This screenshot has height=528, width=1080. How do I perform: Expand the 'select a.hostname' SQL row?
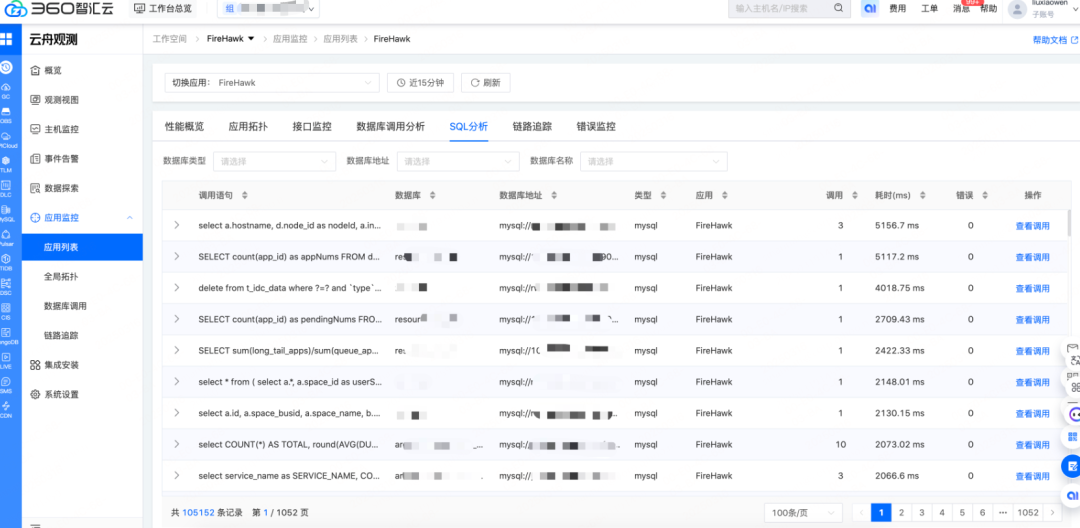(x=176, y=225)
